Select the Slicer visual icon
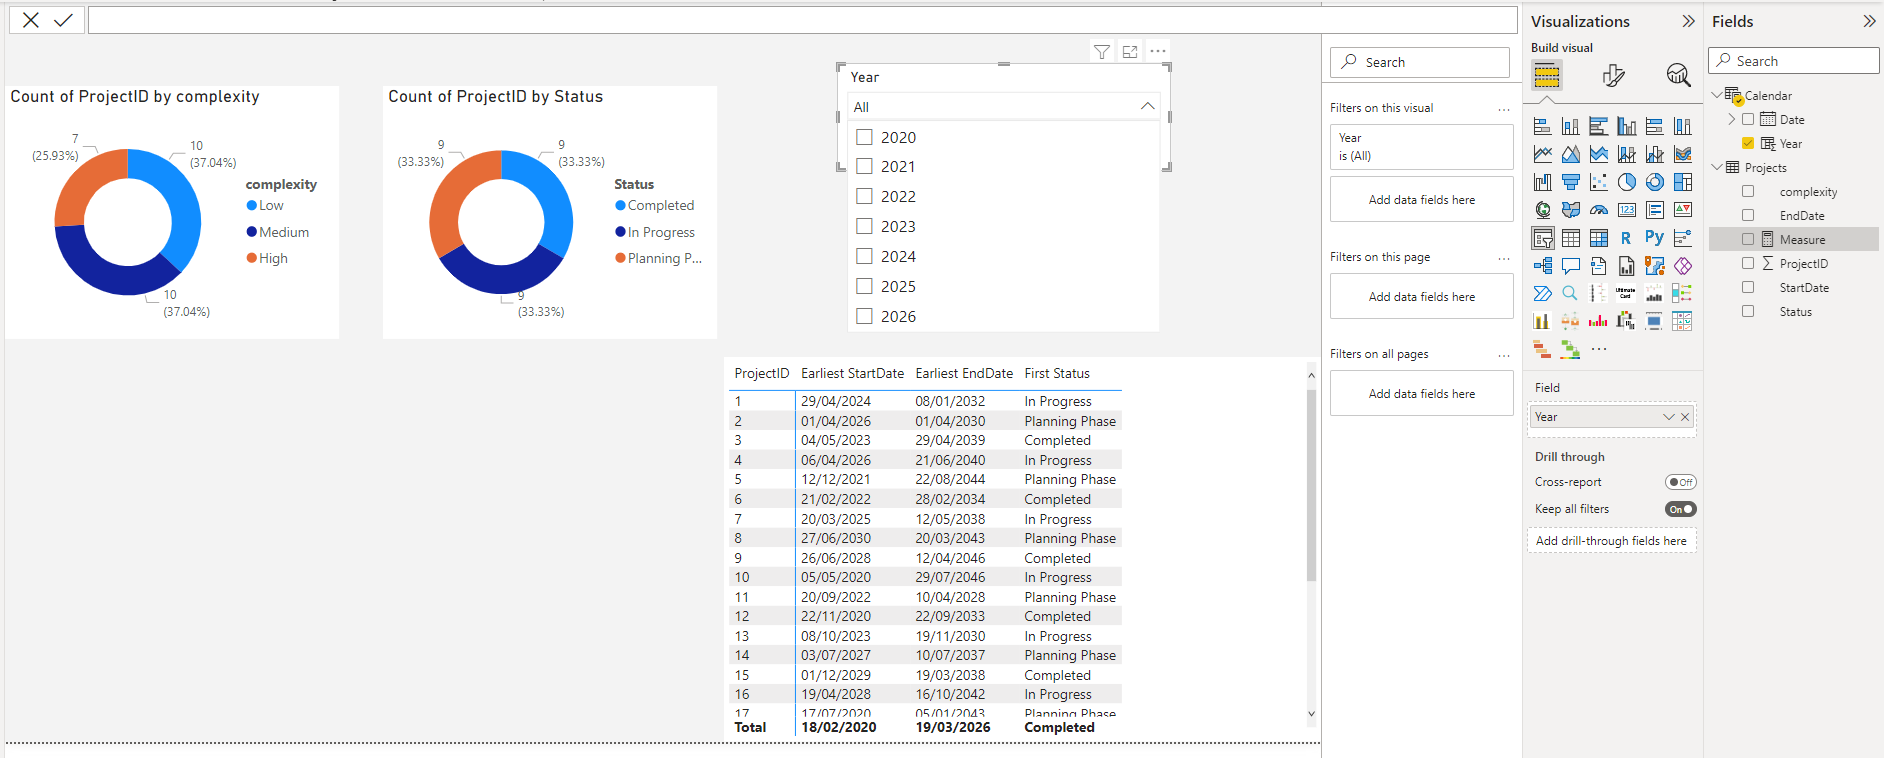 tap(1543, 238)
